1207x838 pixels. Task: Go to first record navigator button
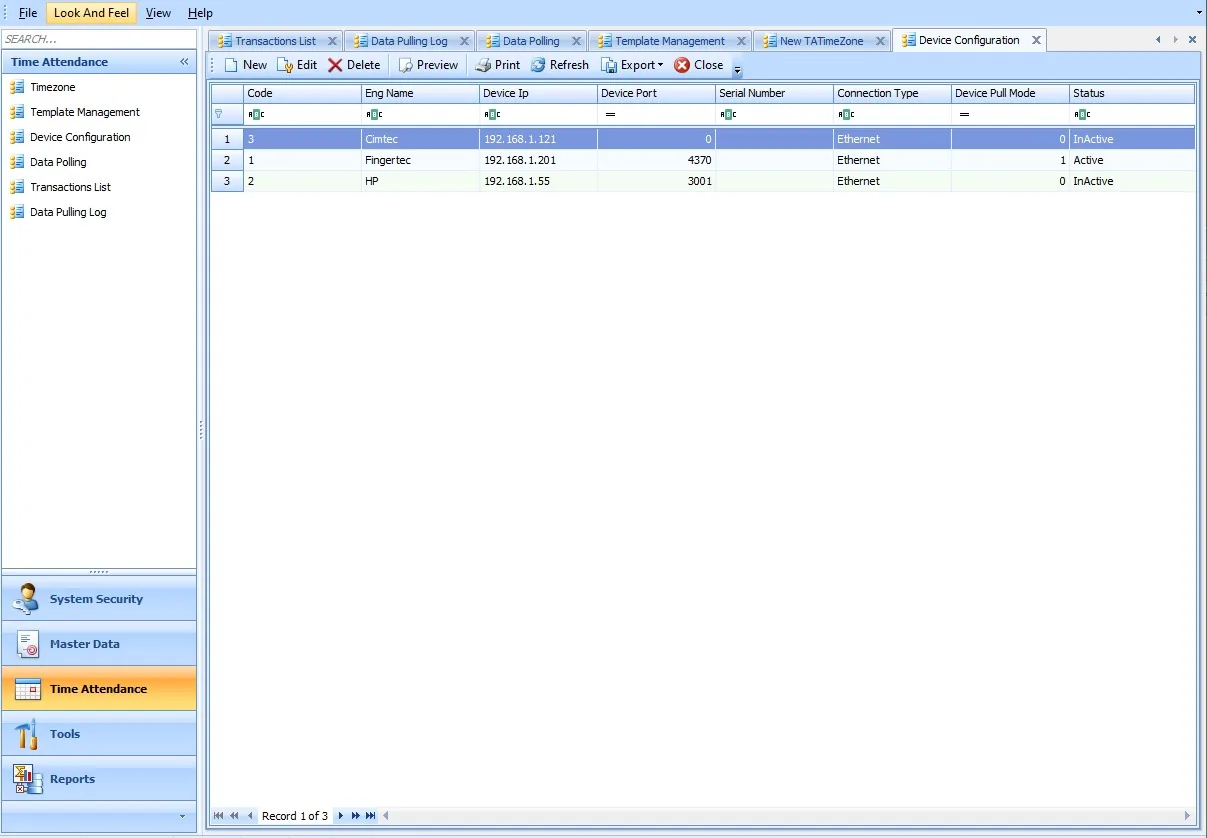[219, 816]
